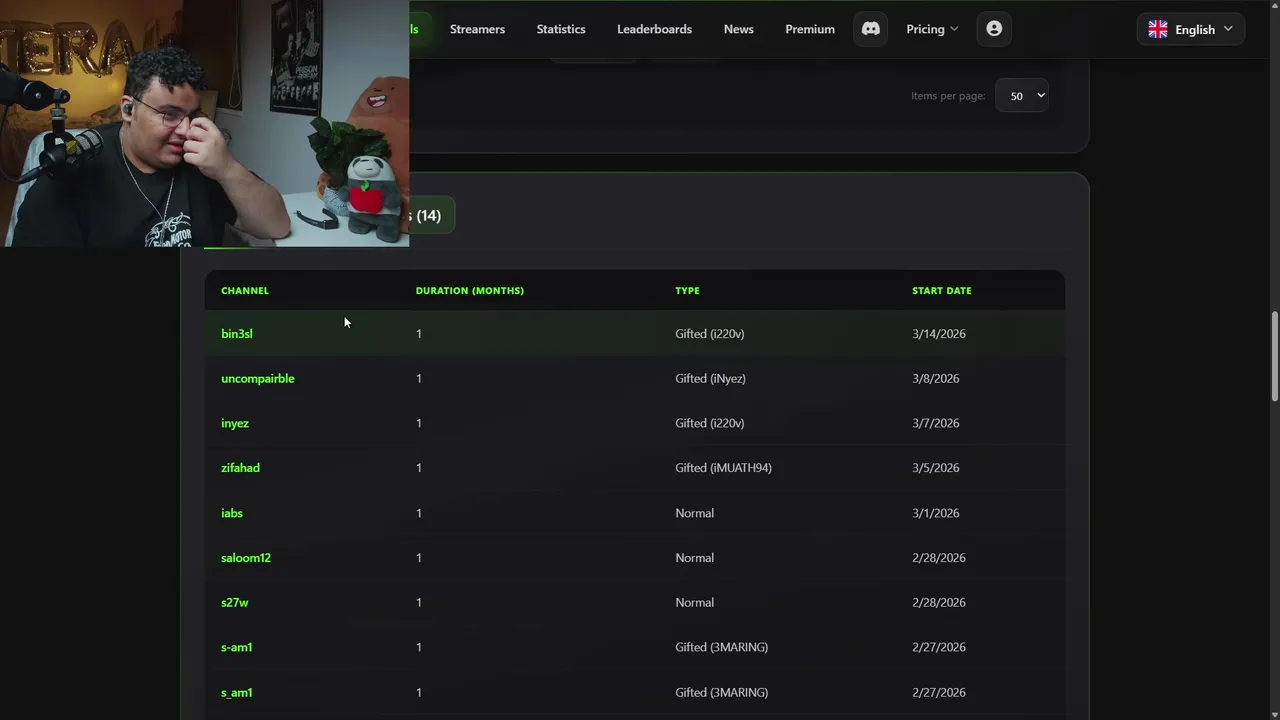The image size is (1280, 720).
Task: Sort by the DURATION (MONTHS) header
Action: point(470,290)
